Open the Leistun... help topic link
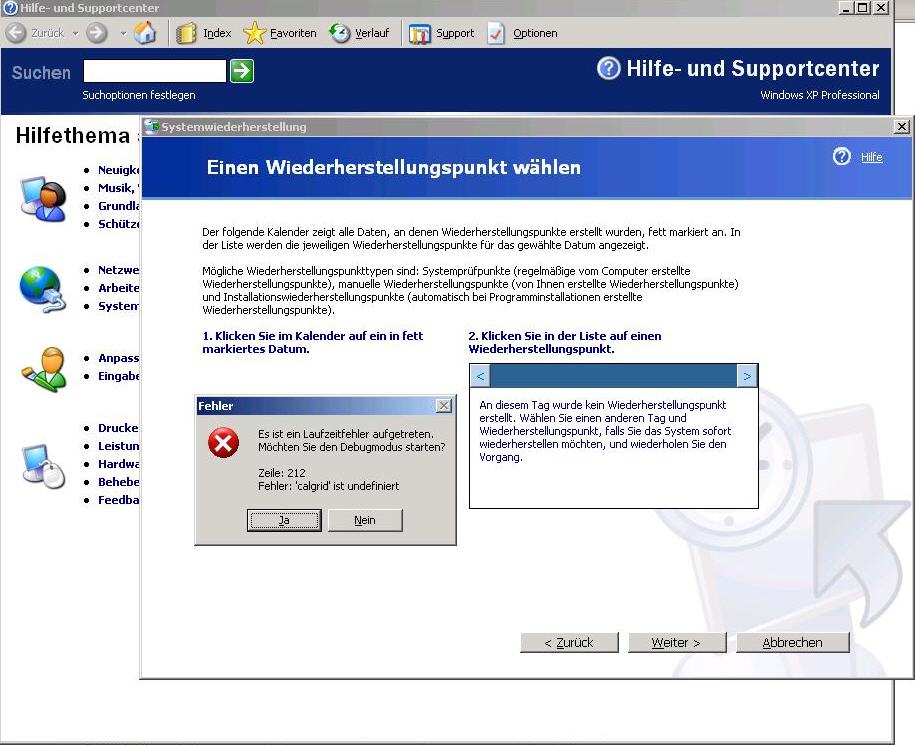 tap(118, 446)
